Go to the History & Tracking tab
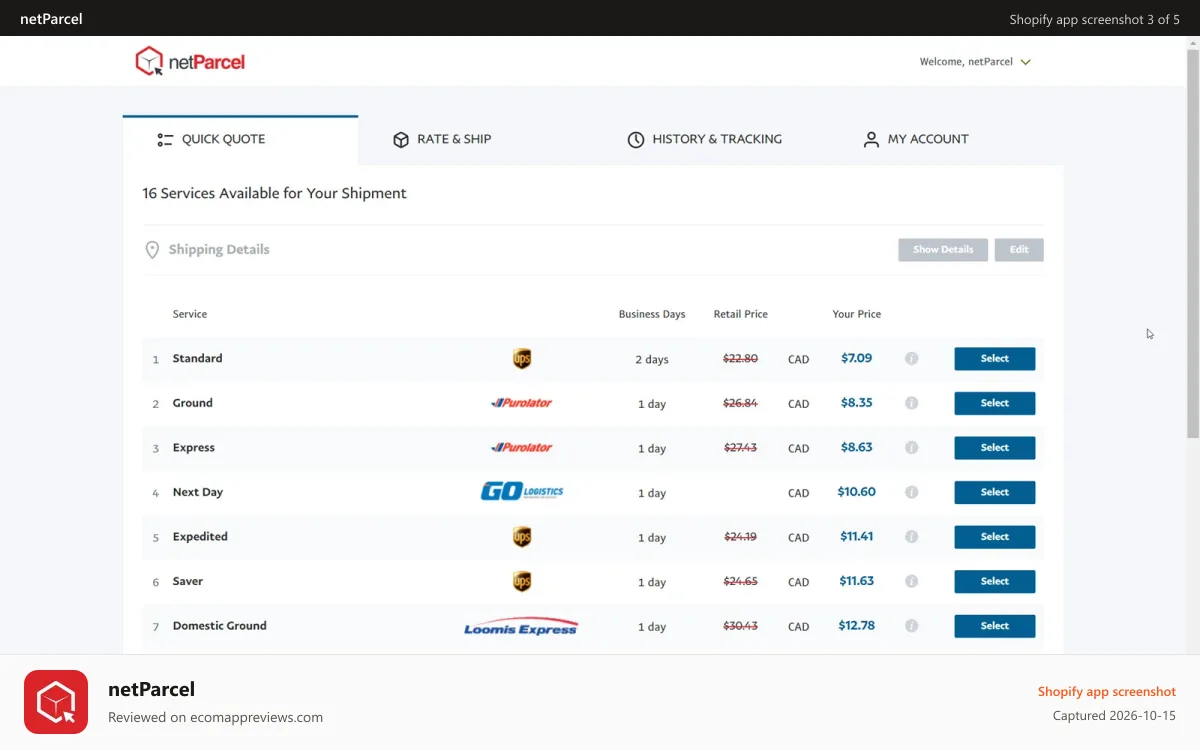 tap(705, 140)
